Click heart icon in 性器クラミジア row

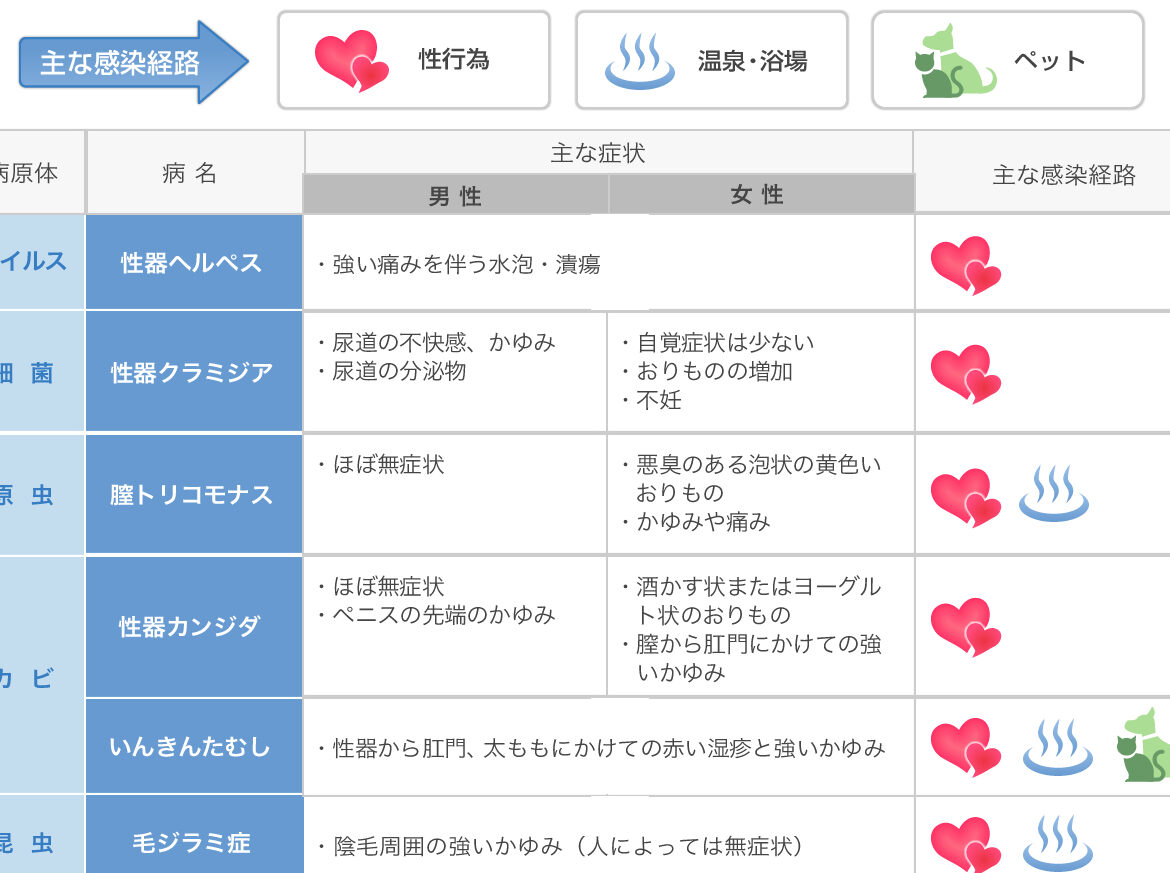click(x=966, y=374)
